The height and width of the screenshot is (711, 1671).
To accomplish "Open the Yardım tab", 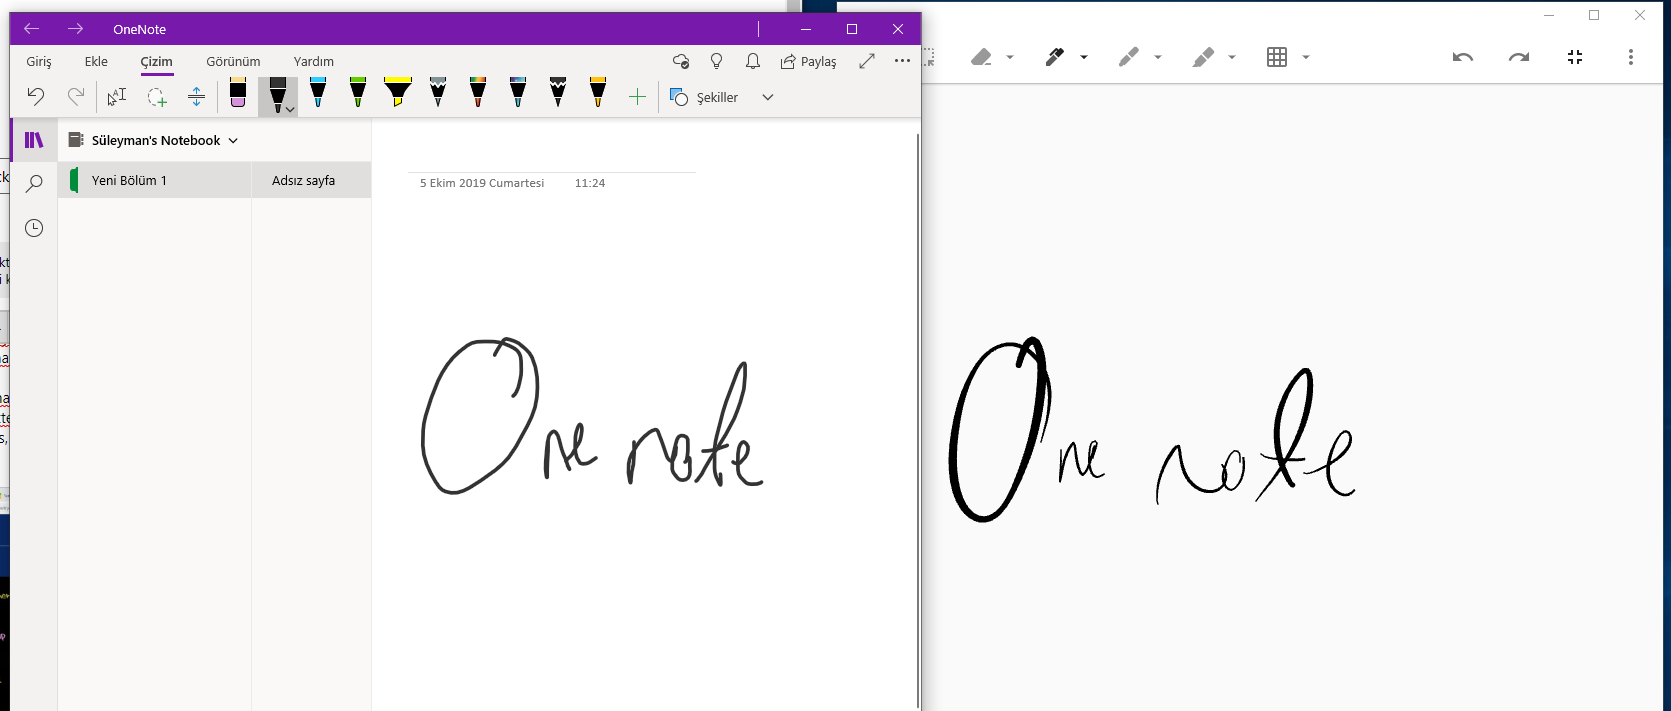I will [x=314, y=61].
